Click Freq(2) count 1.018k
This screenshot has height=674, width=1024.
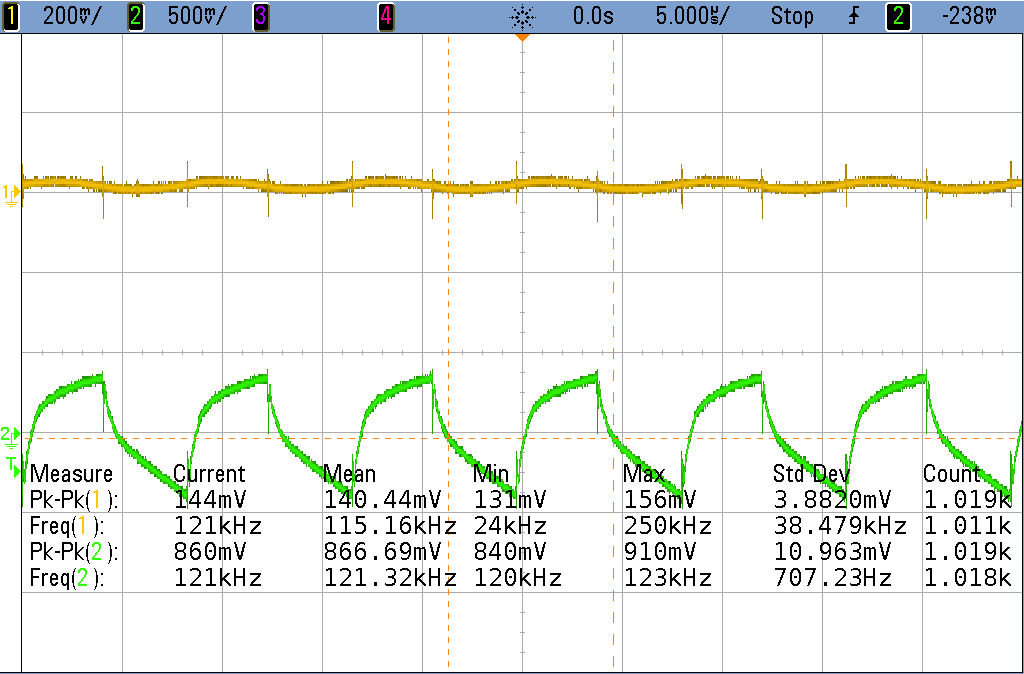[x=967, y=578]
